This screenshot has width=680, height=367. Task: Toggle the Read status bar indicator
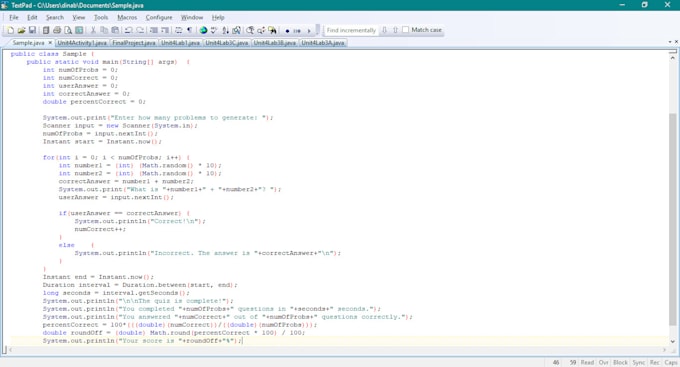(x=587, y=363)
